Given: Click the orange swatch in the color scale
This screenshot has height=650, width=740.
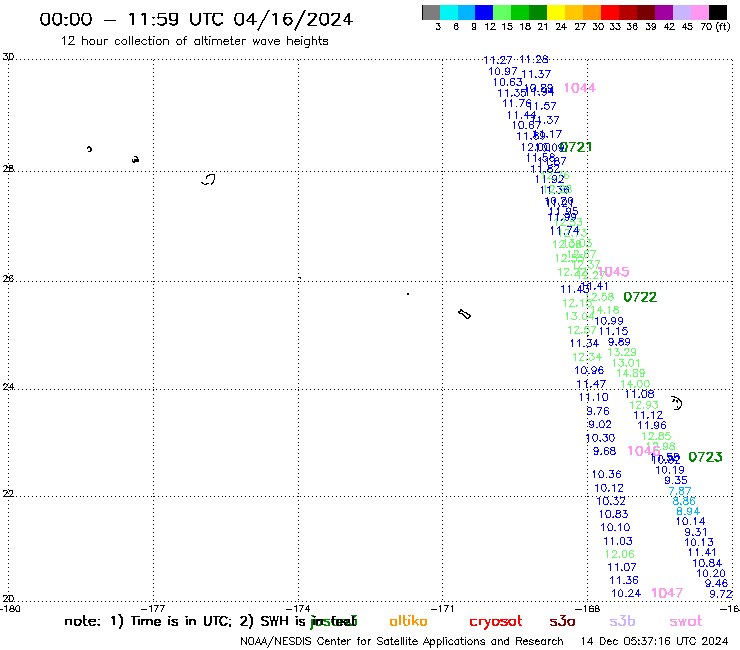Looking at the screenshot, I should (591, 12).
